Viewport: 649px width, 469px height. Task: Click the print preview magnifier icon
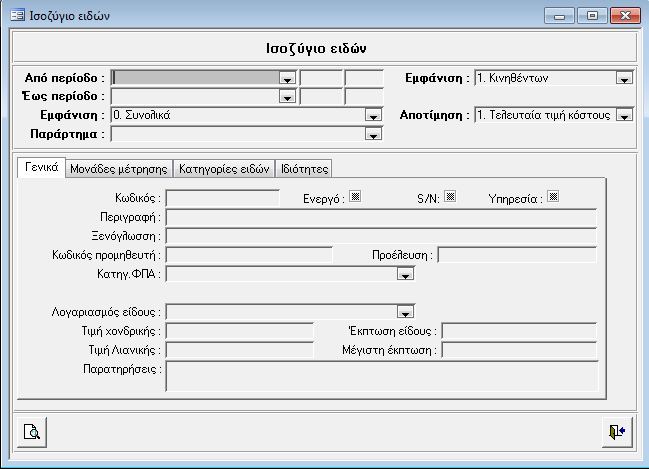pyautogui.click(x=33, y=432)
